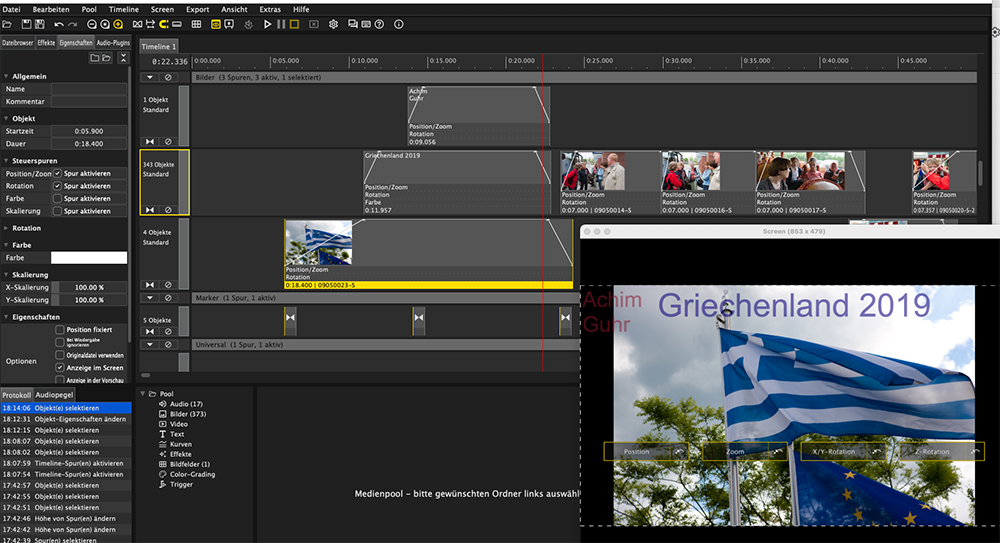Click the Name input field

89,89
